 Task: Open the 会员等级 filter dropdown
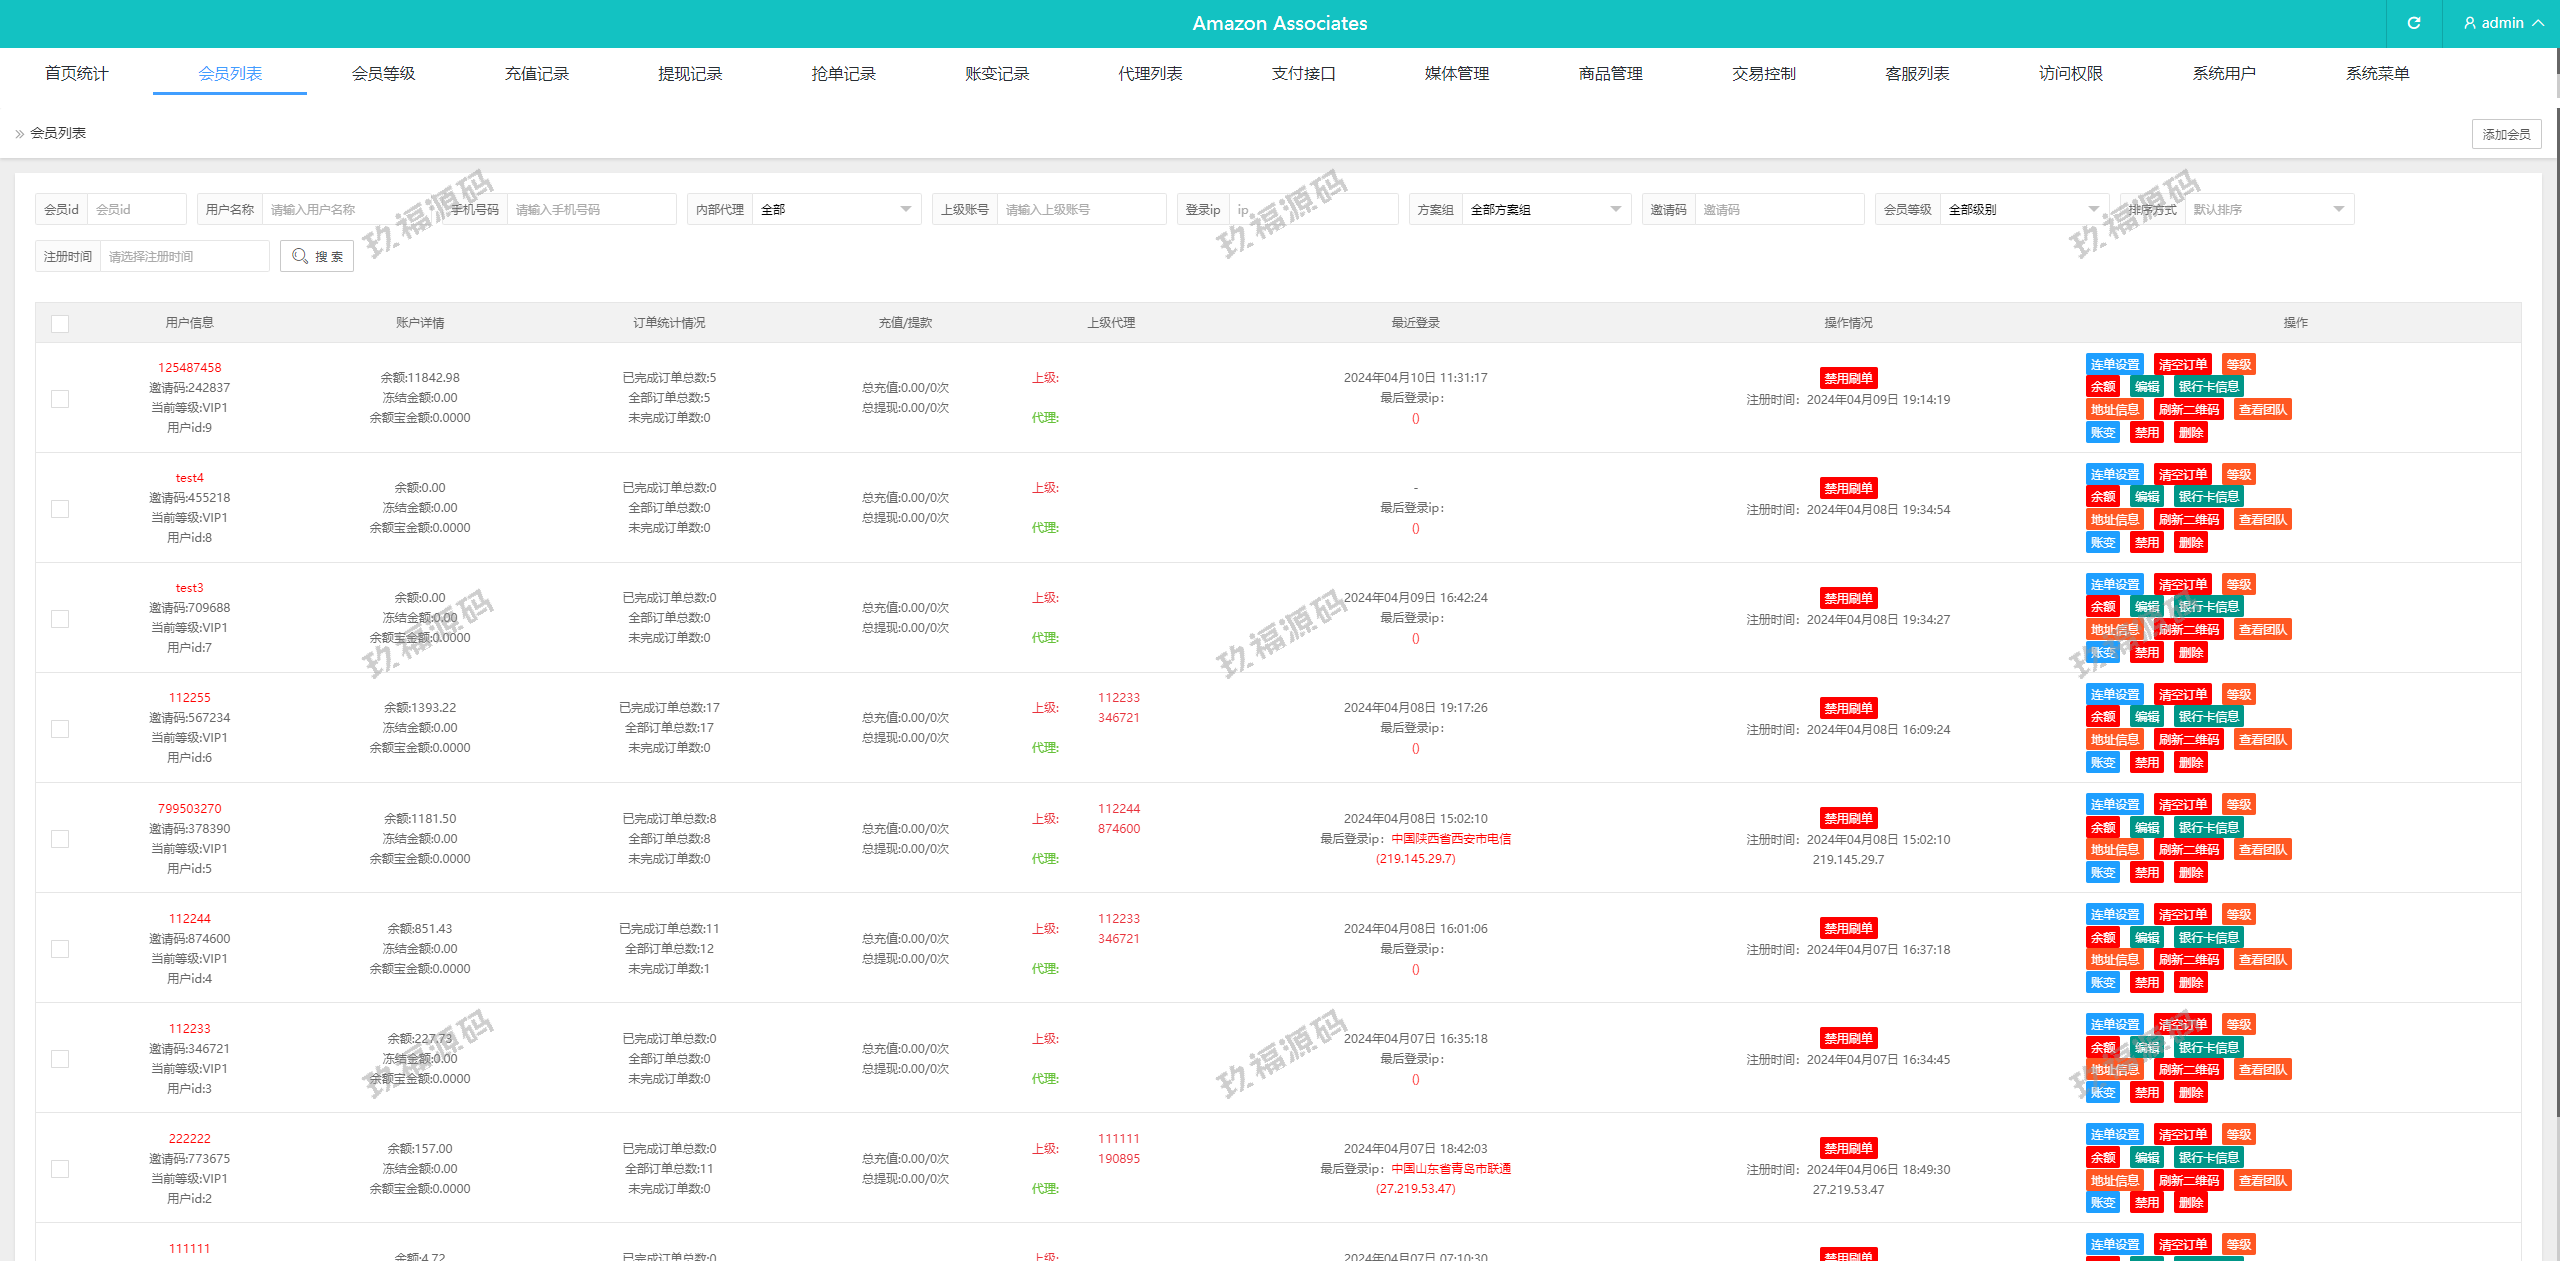click(2023, 210)
